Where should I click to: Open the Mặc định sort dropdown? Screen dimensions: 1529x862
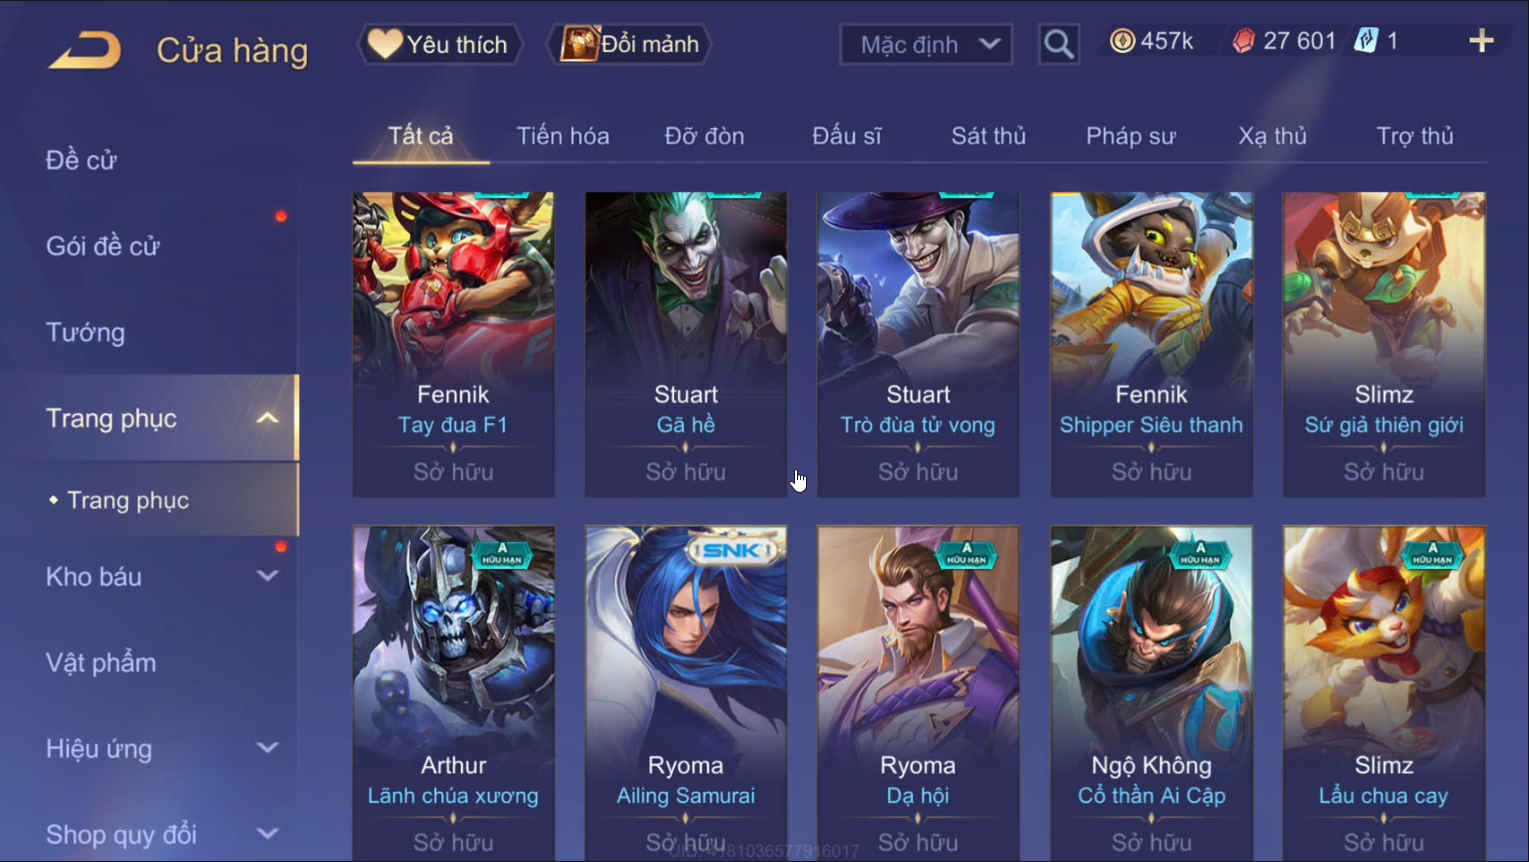tap(926, 44)
